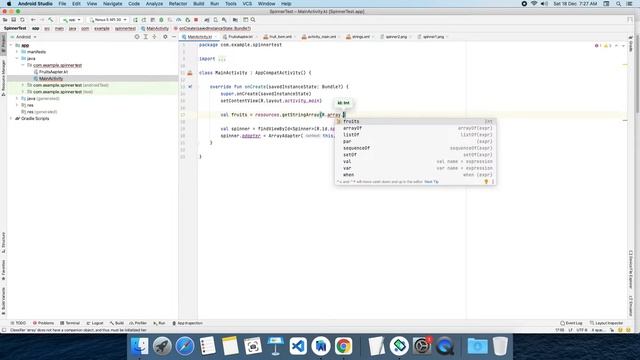Screen dimensions: 640x360
Task: Open Visual Studio Code from the Dock
Action: pyautogui.click(x=298, y=347)
